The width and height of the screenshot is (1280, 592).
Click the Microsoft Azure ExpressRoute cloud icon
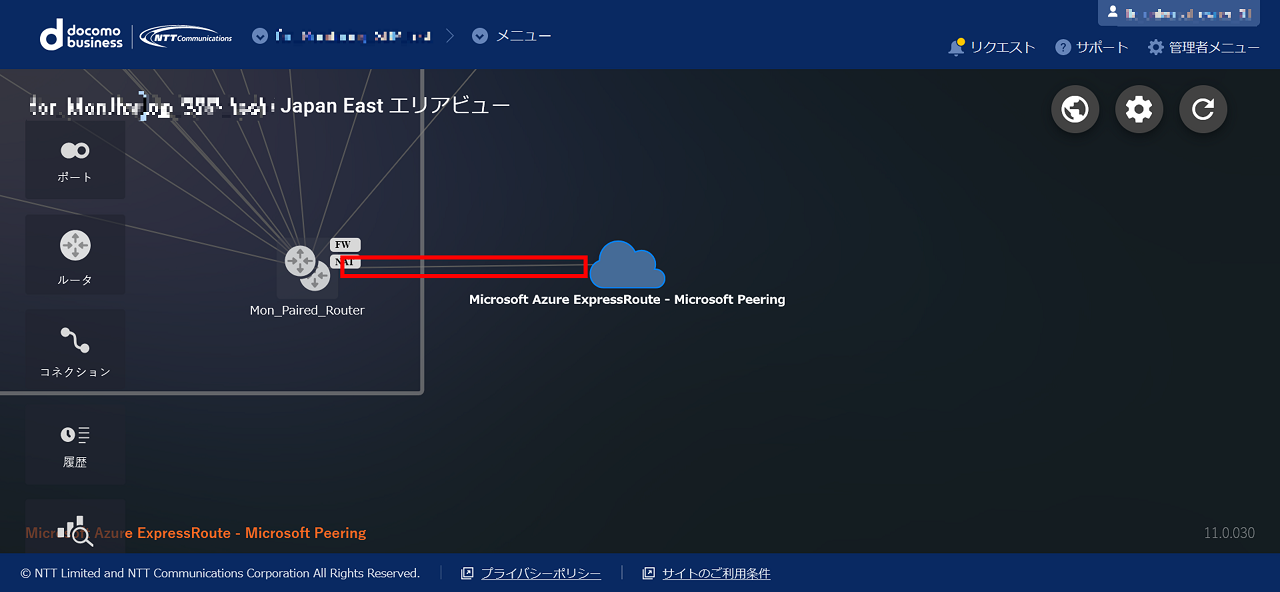point(627,266)
